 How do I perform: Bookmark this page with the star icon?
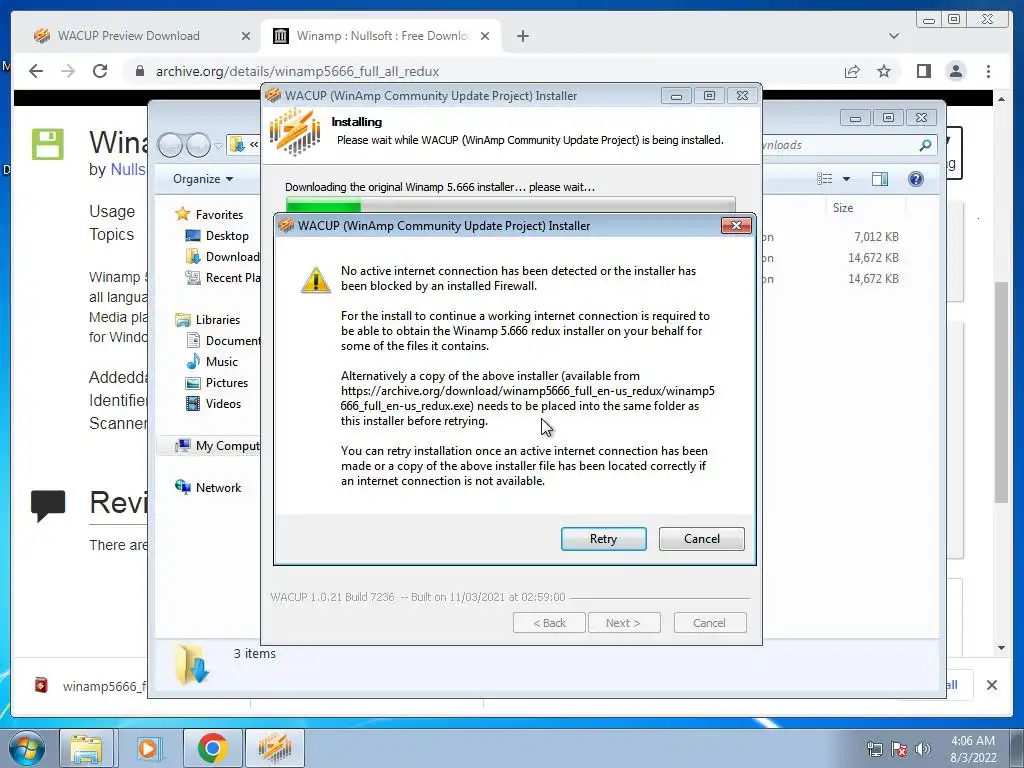click(x=884, y=71)
